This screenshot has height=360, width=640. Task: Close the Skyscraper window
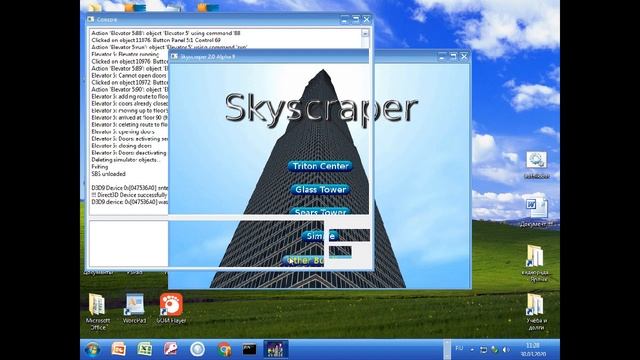click(x=464, y=57)
